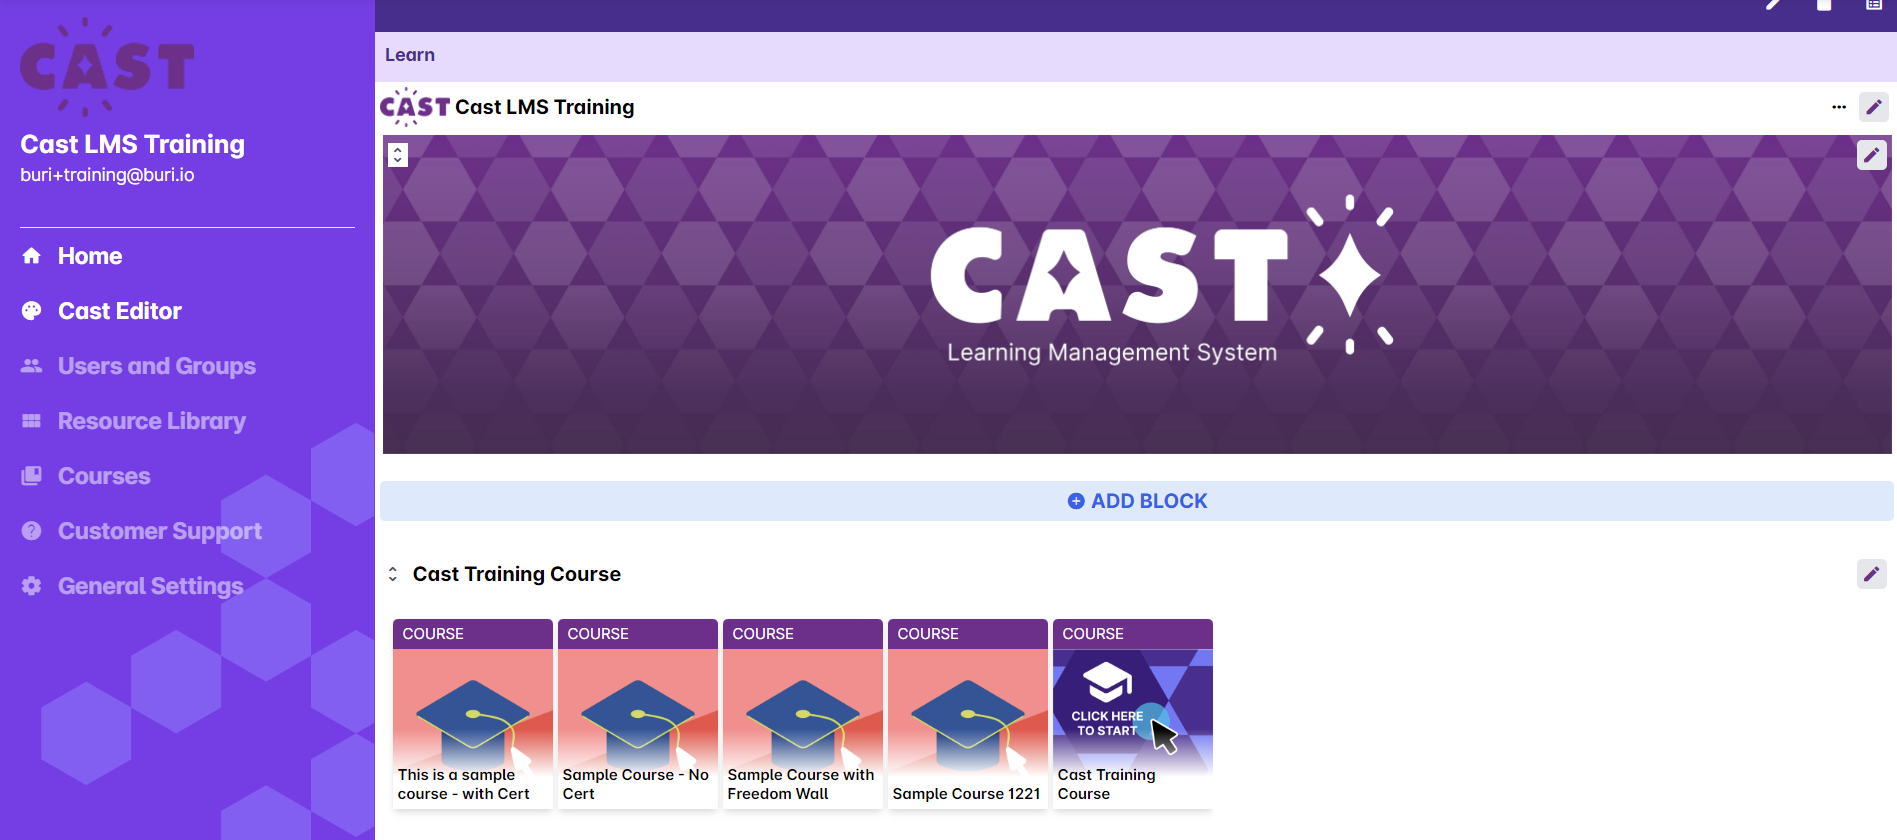This screenshot has height=840, width=1897.
Task: Open the three-dot options beside Cast LMS Training
Action: (x=1839, y=107)
